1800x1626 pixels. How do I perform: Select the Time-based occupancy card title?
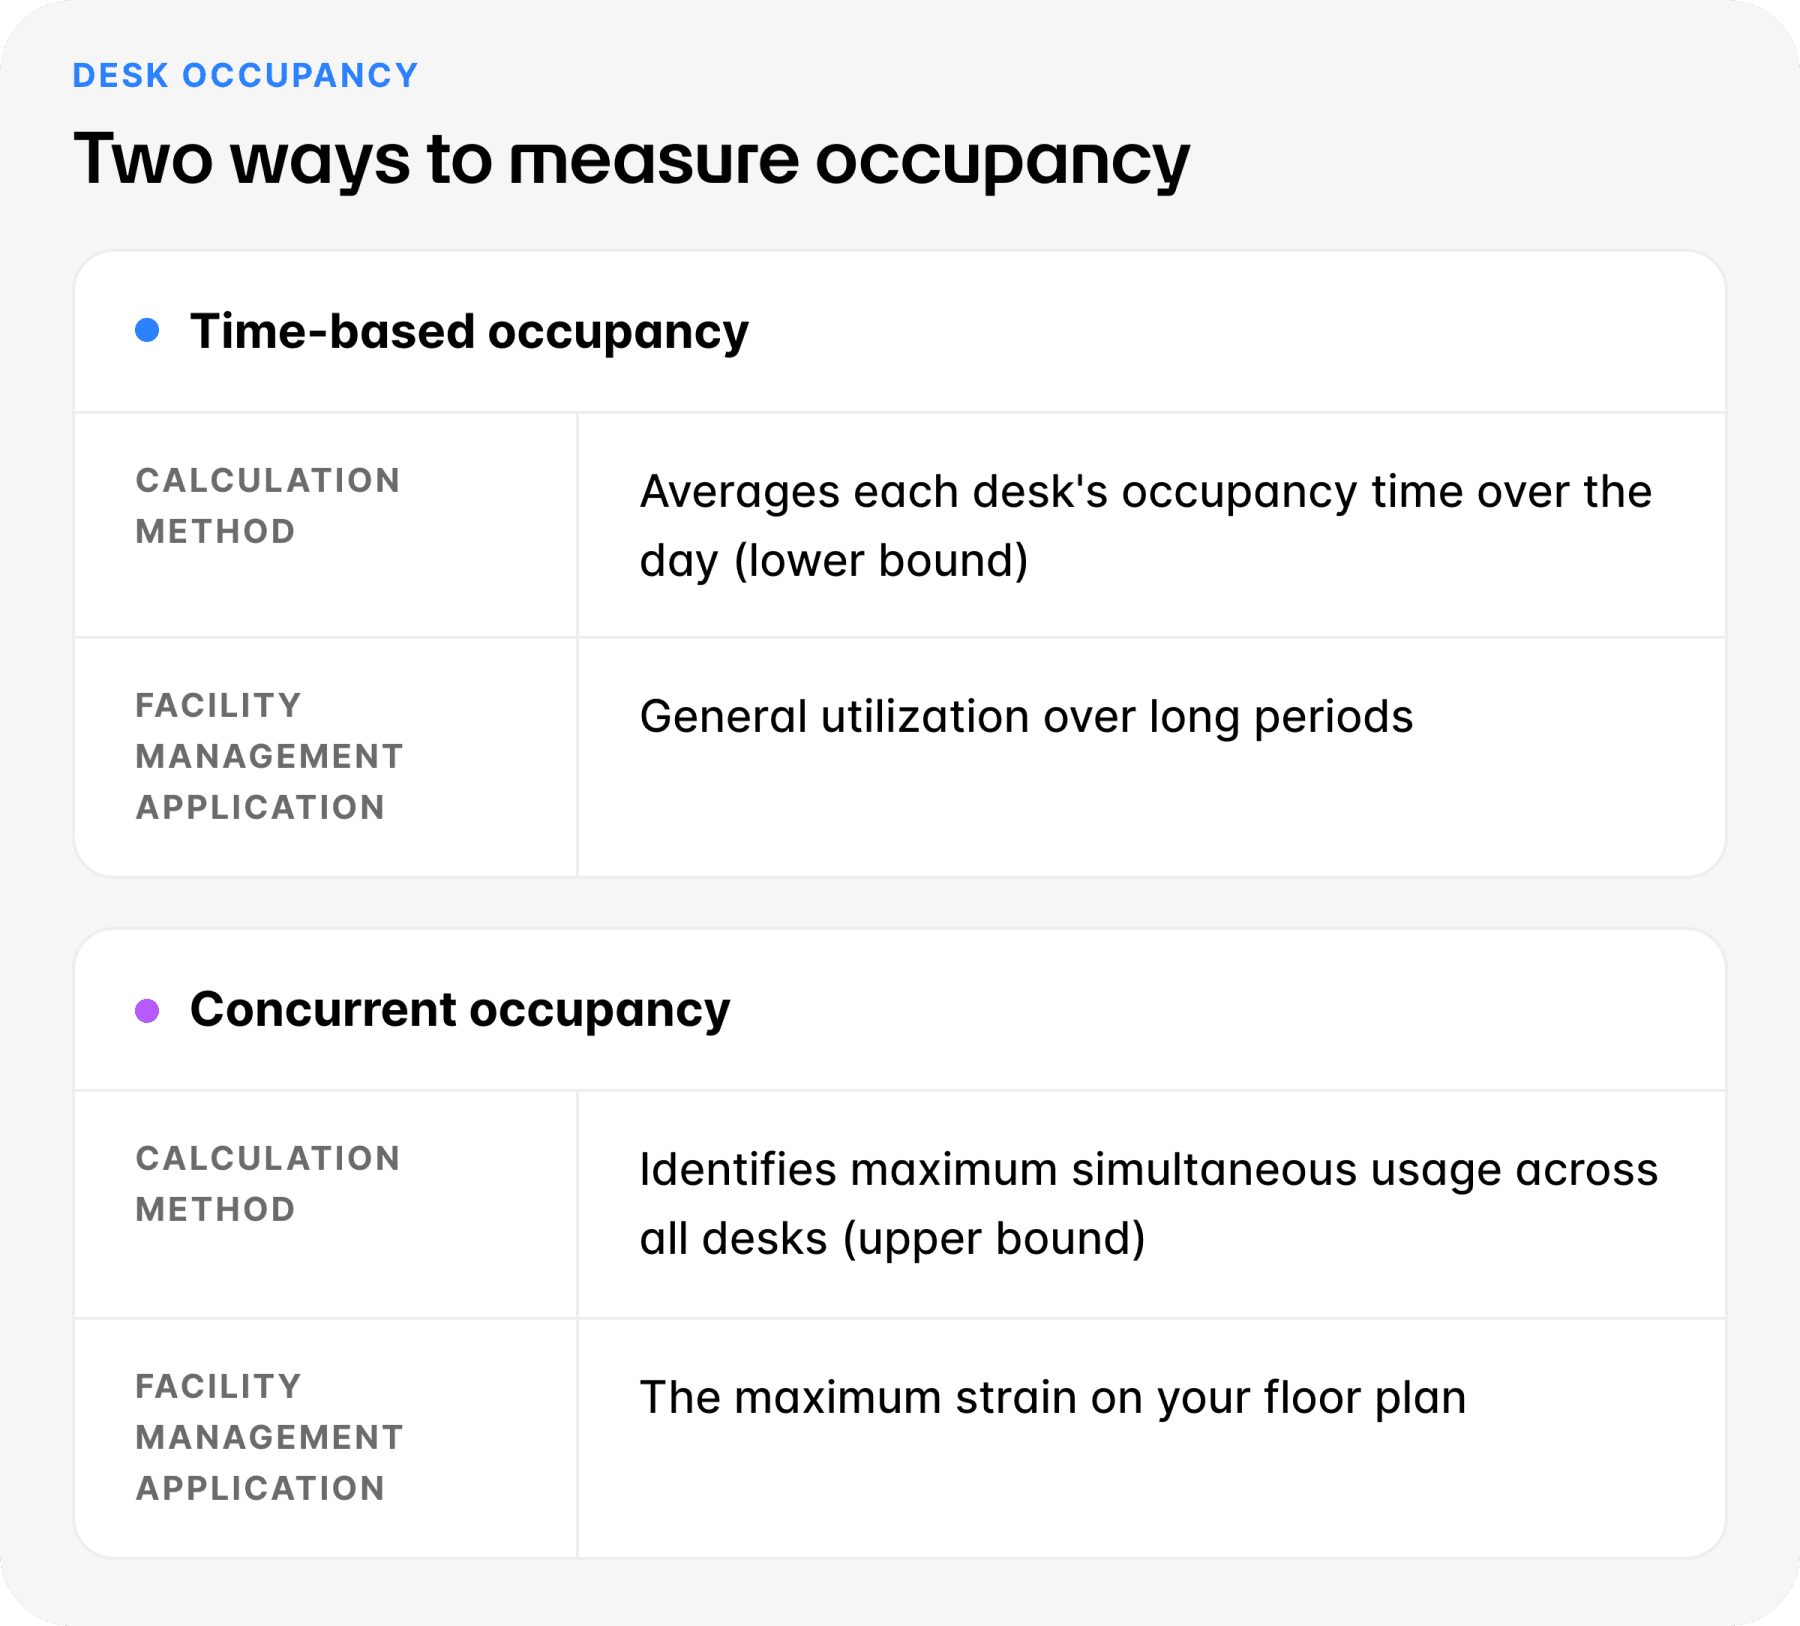tap(469, 333)
